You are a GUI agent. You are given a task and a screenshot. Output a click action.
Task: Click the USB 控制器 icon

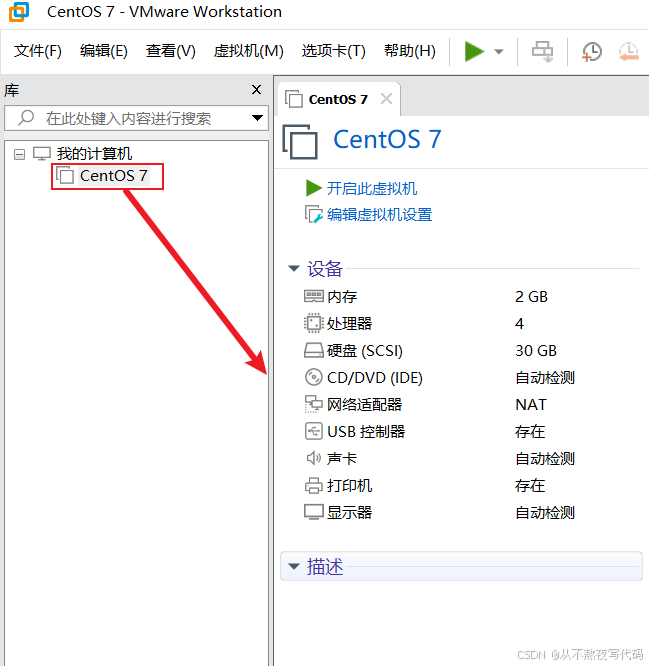tap(314, 431)
